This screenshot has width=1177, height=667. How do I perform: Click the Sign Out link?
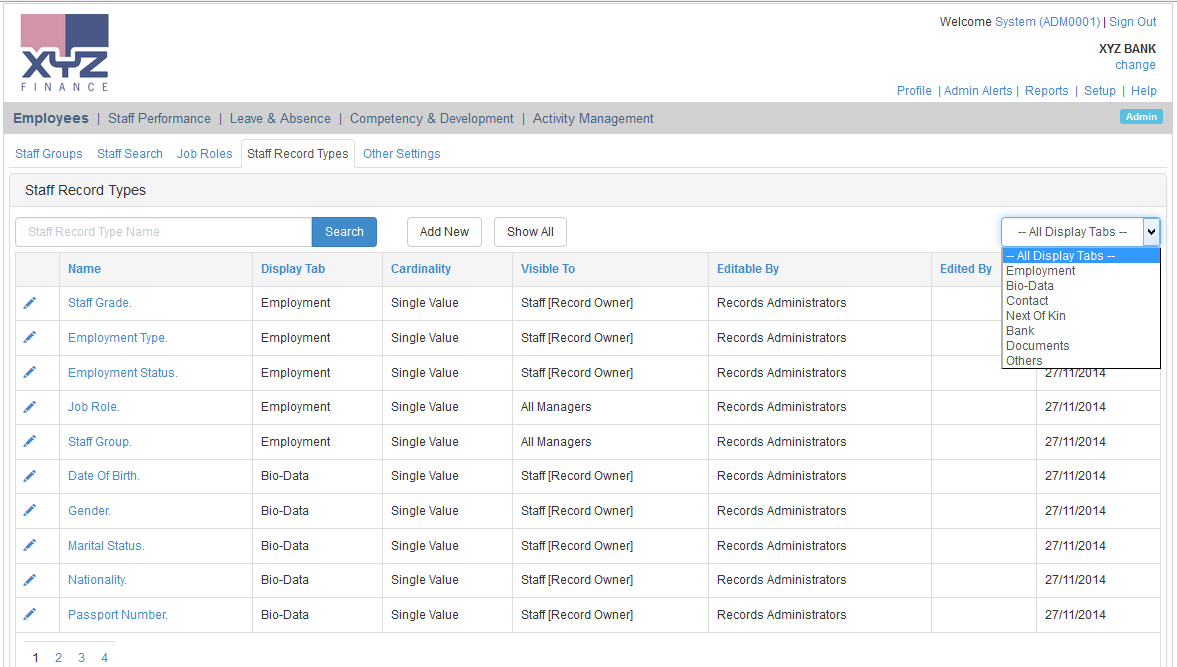pos(1132,21)
